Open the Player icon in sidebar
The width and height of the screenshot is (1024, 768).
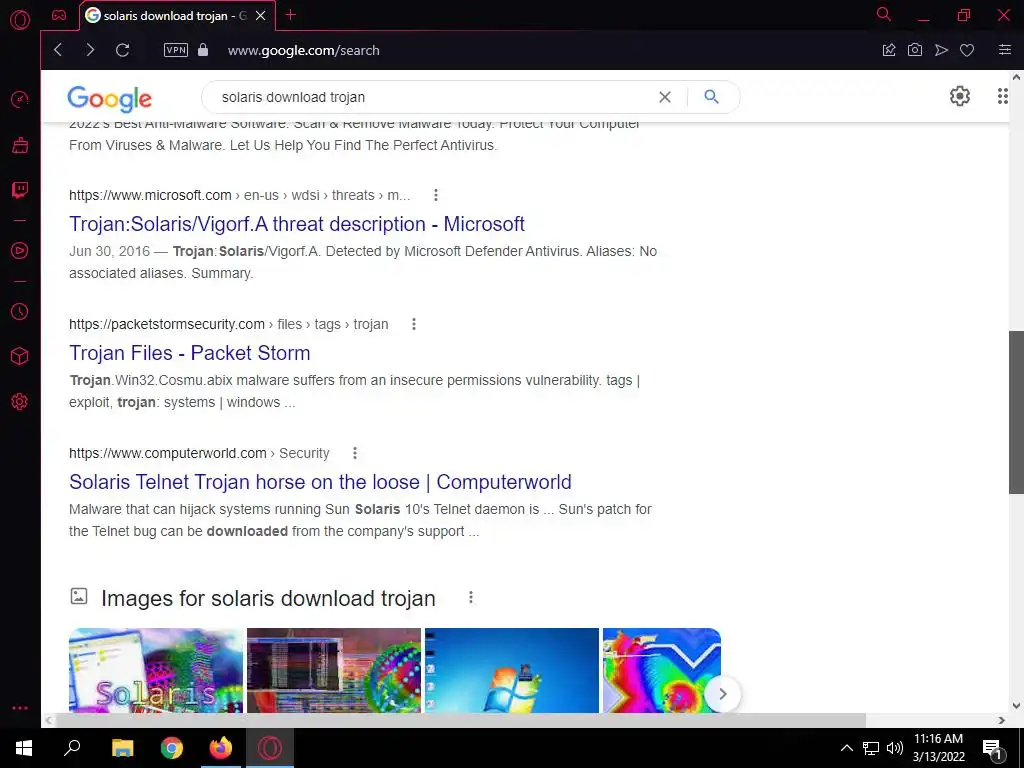(20, 251)
